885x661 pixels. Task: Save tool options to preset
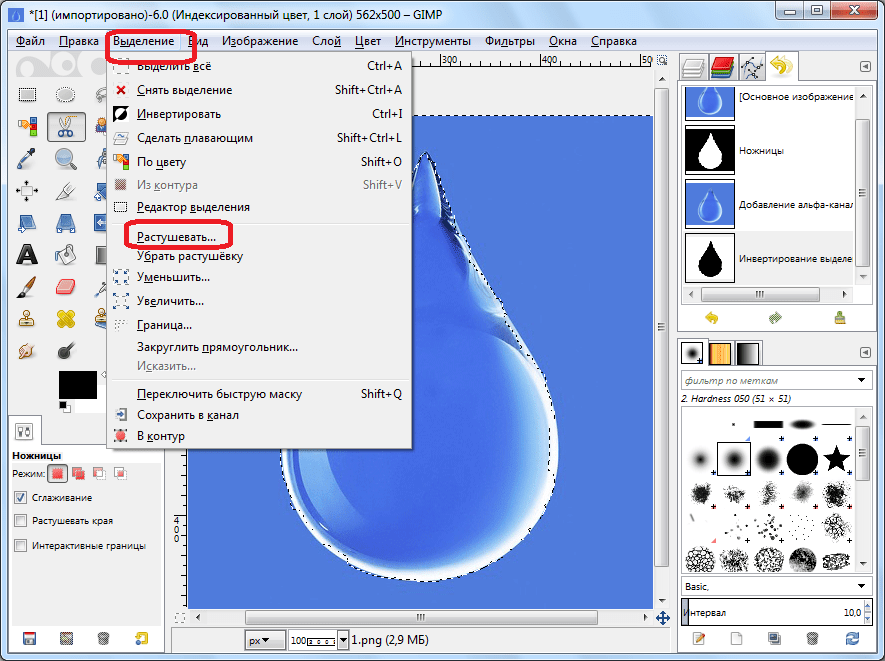[29, 638]
